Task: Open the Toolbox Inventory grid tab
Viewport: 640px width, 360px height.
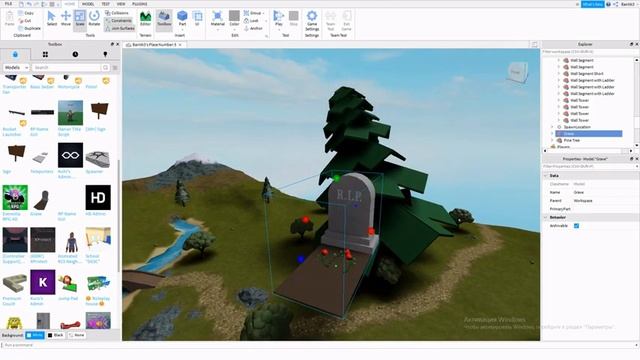Action: pyautogui.click(x=45, y=54)
